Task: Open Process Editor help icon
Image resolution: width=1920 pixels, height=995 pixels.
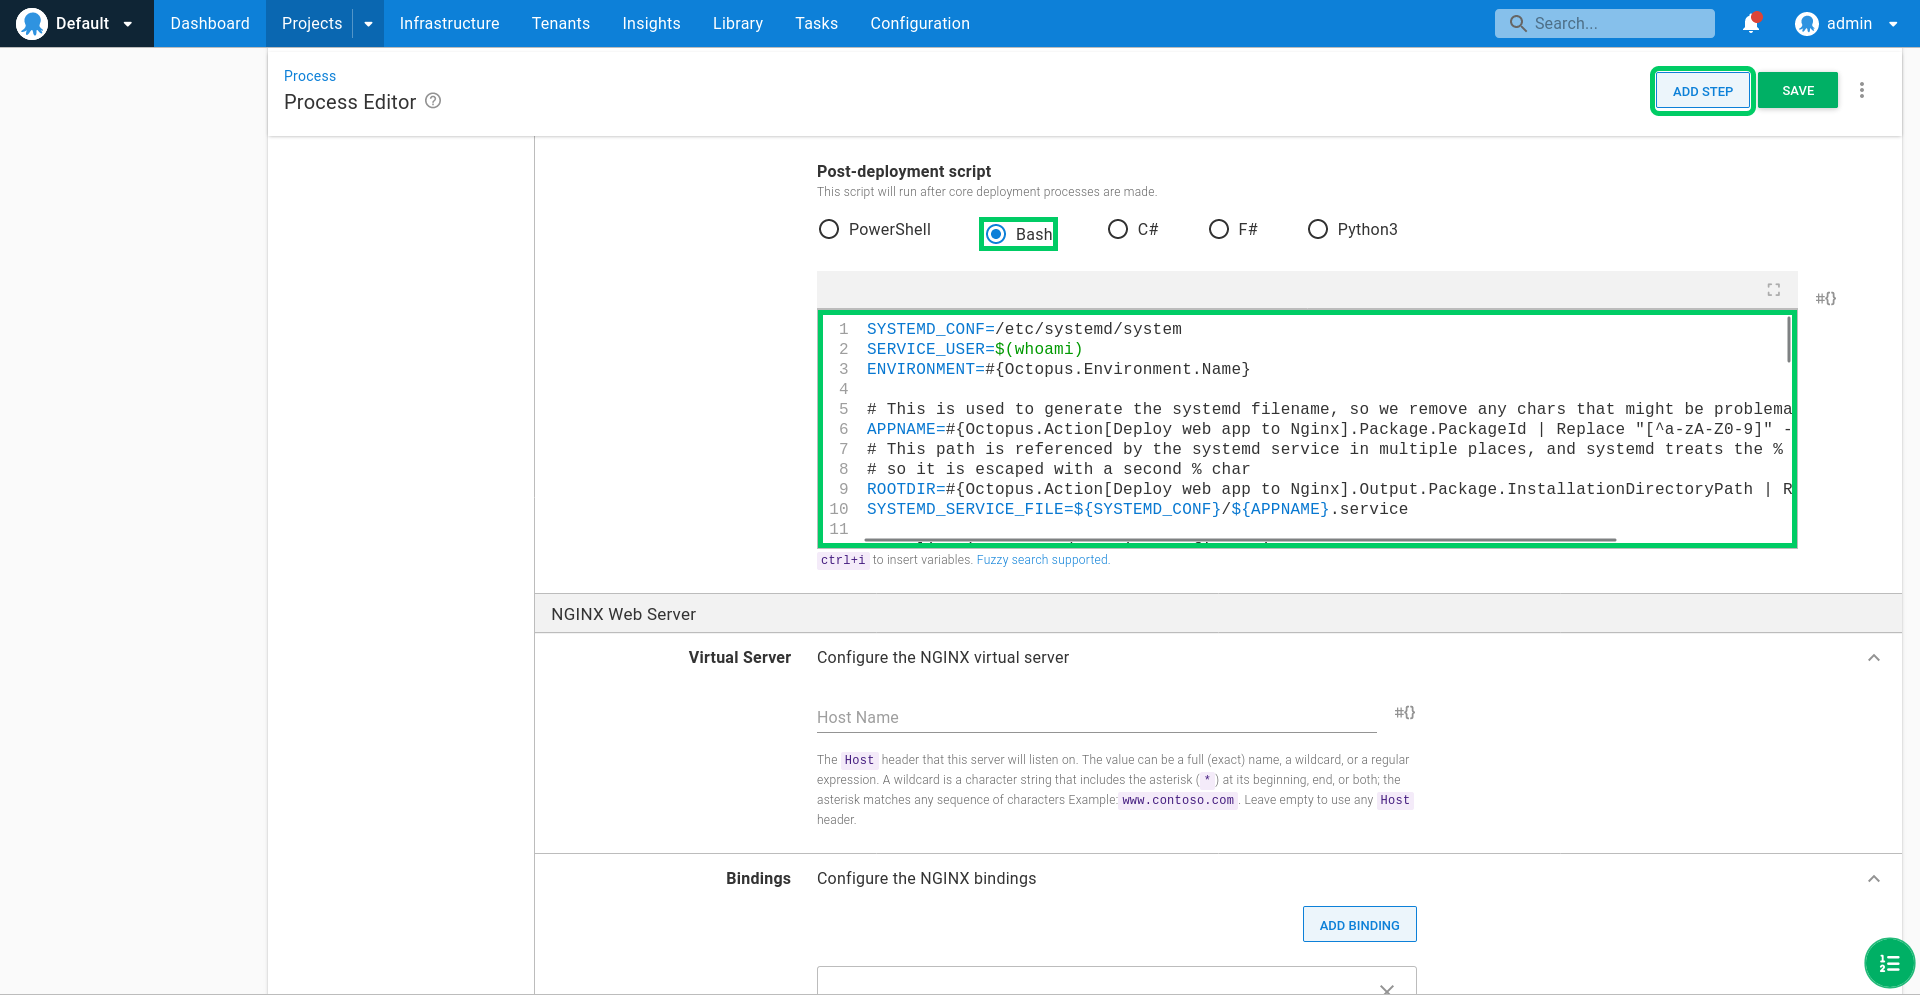Action: pyautogui.click(x=433, y=101)
